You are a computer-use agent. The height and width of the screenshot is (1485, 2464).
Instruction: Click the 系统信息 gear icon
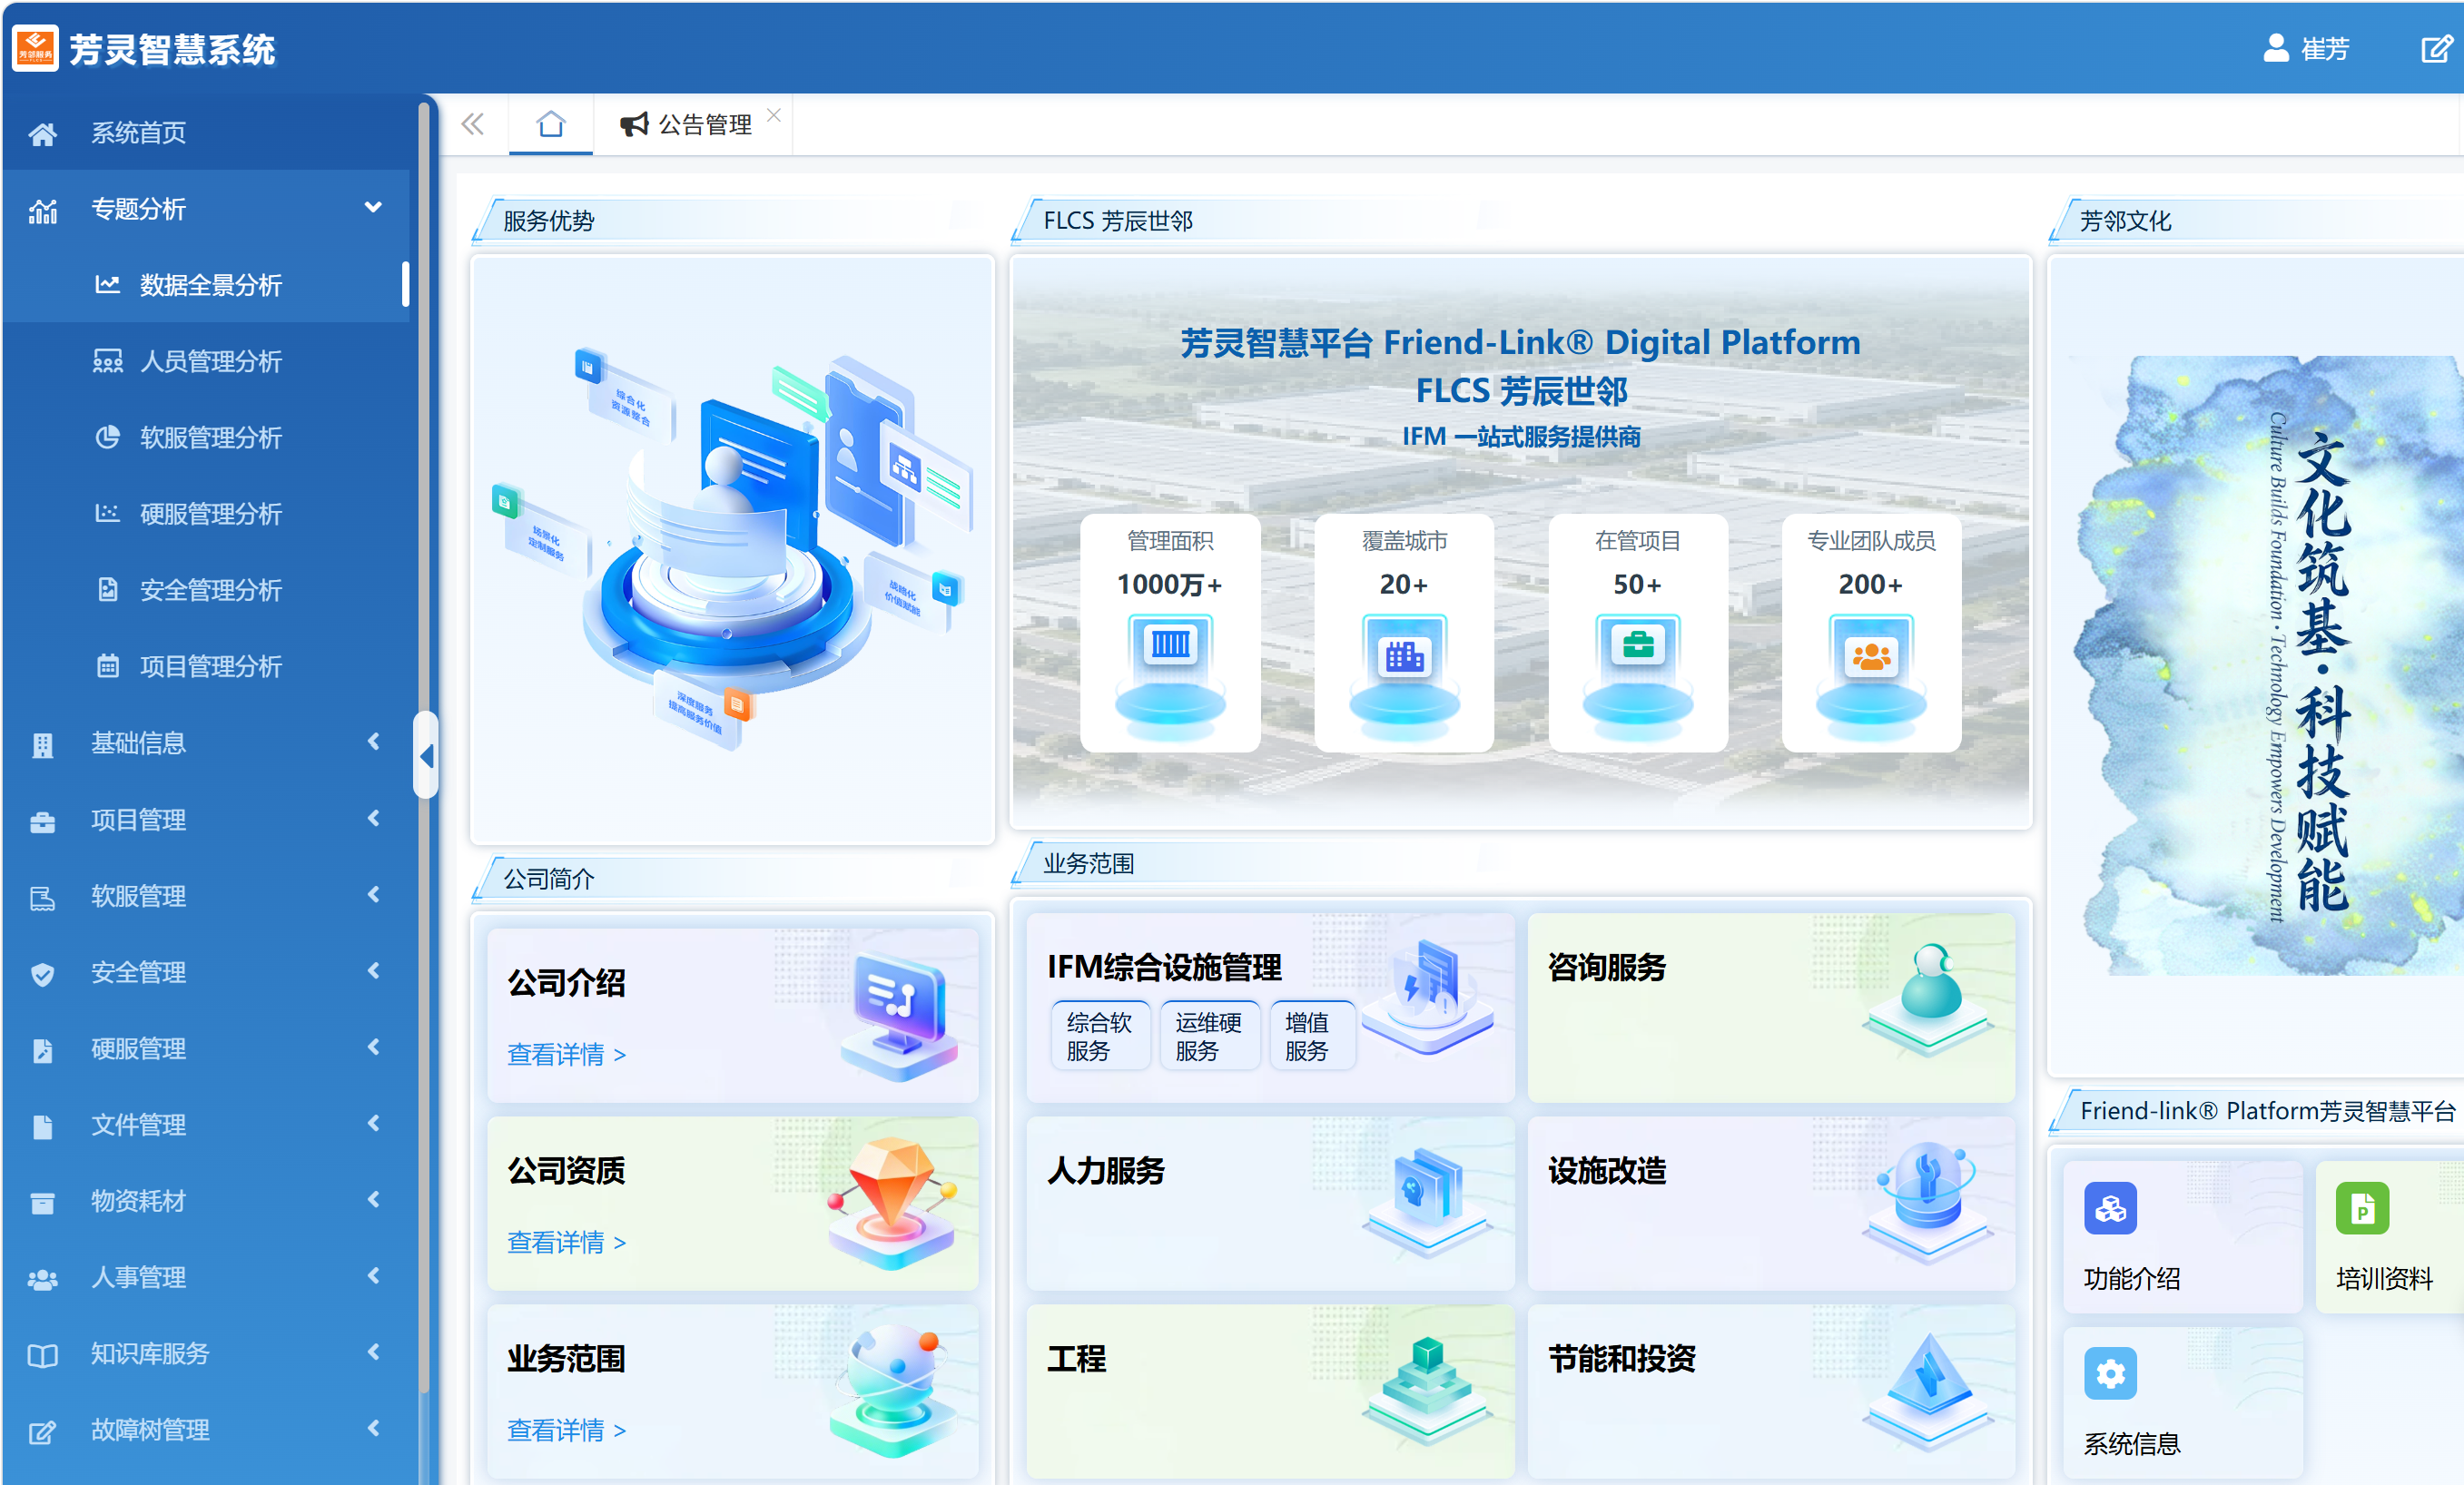click(x=2110, y=1374)
